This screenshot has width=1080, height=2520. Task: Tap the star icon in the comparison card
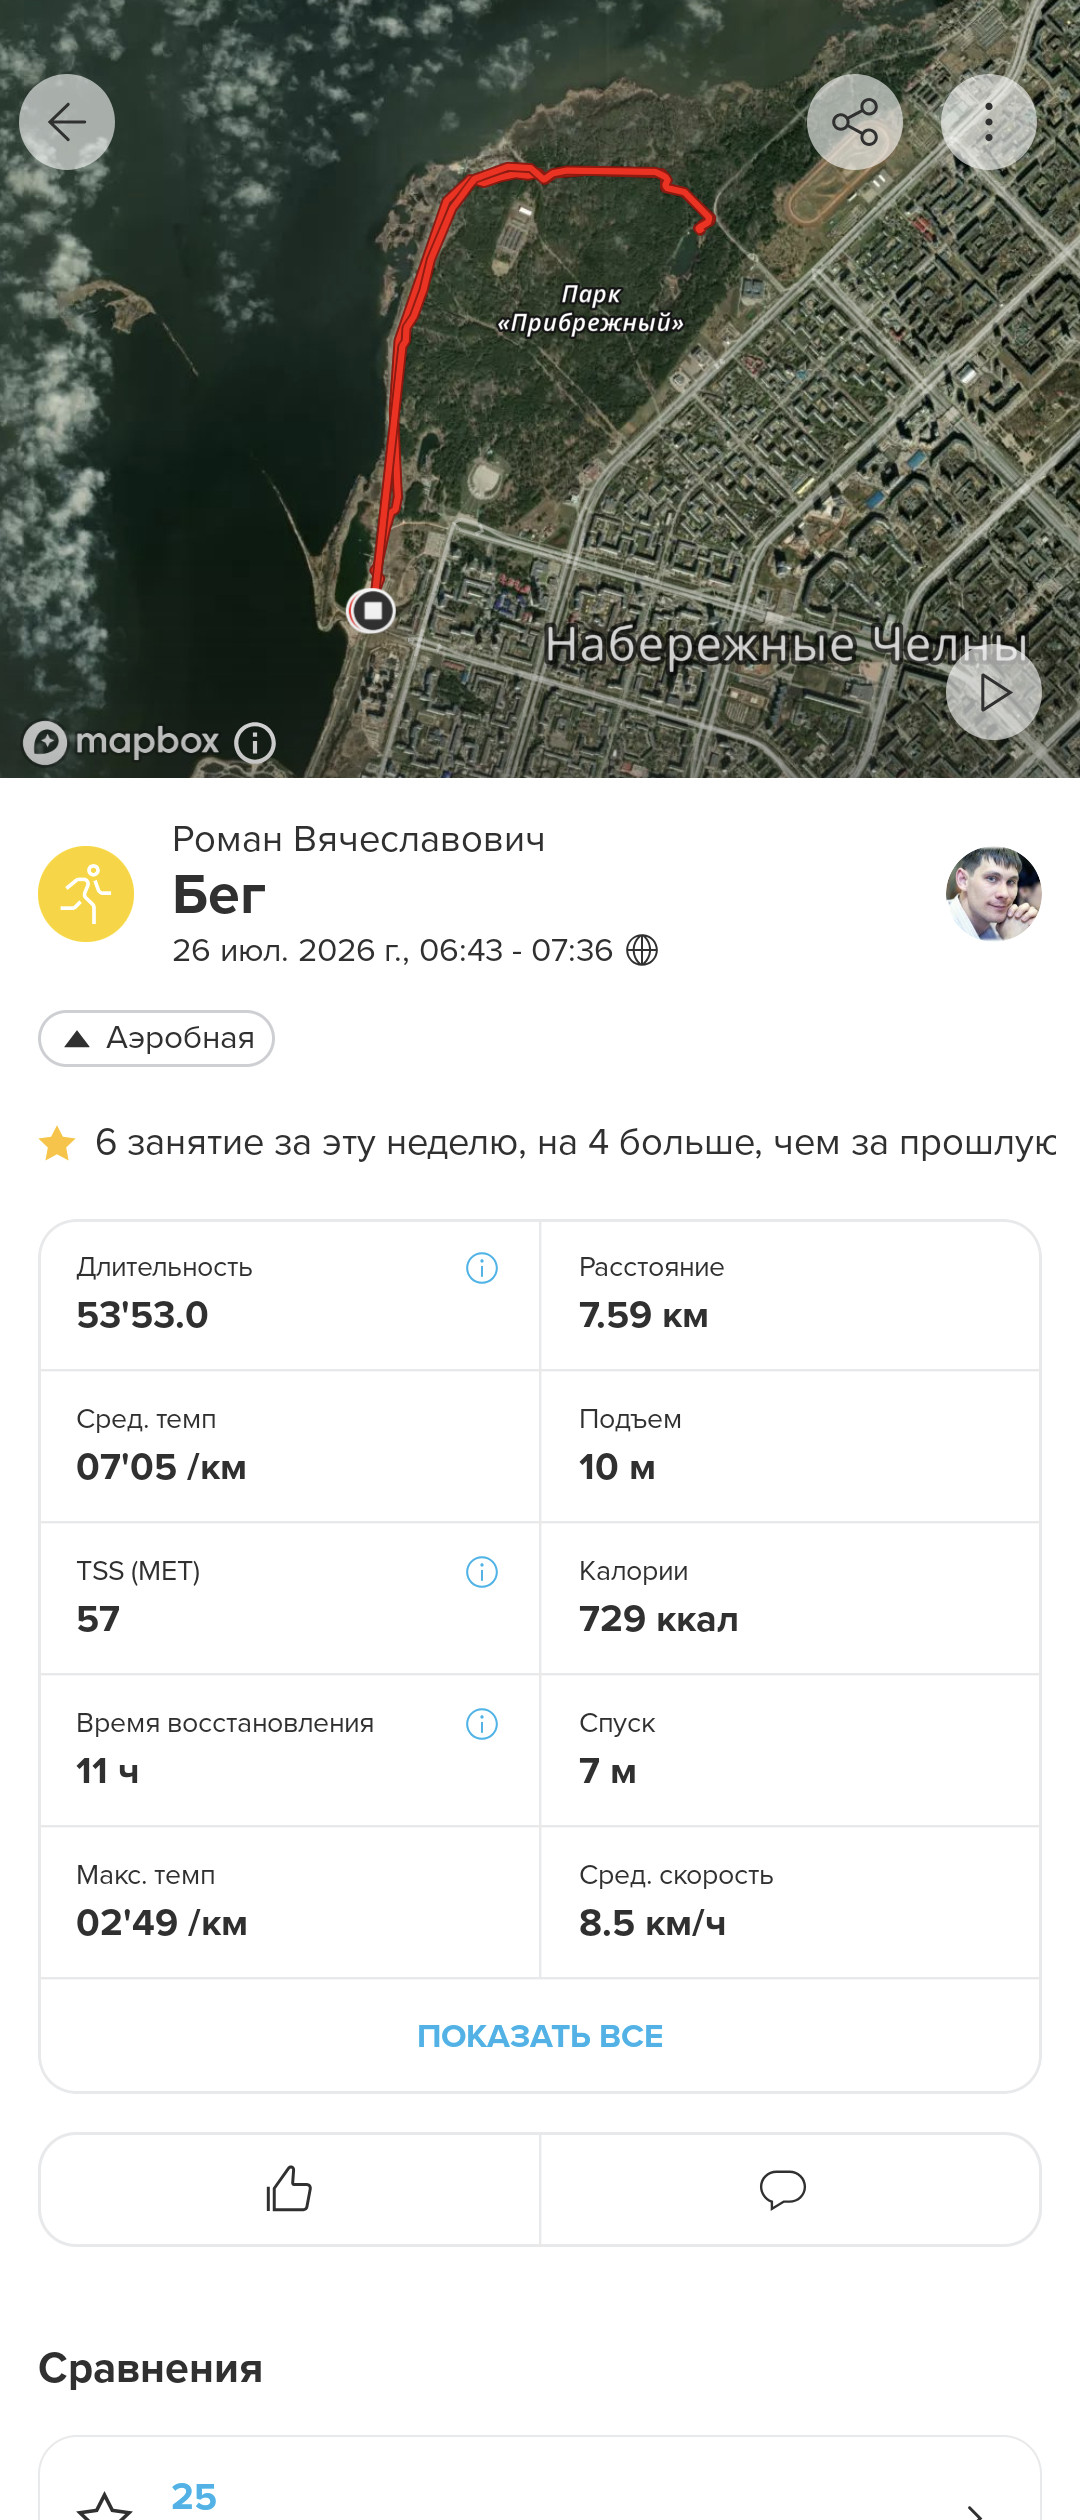click(105, 2505)
